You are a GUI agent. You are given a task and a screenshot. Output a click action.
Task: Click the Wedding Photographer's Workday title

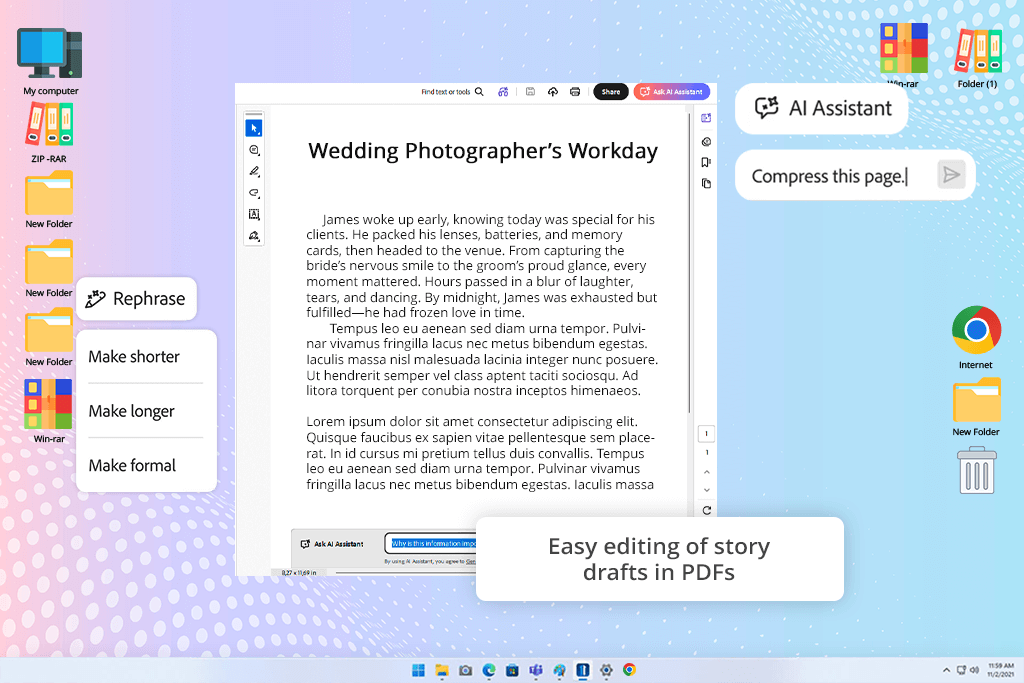point(483,151)
